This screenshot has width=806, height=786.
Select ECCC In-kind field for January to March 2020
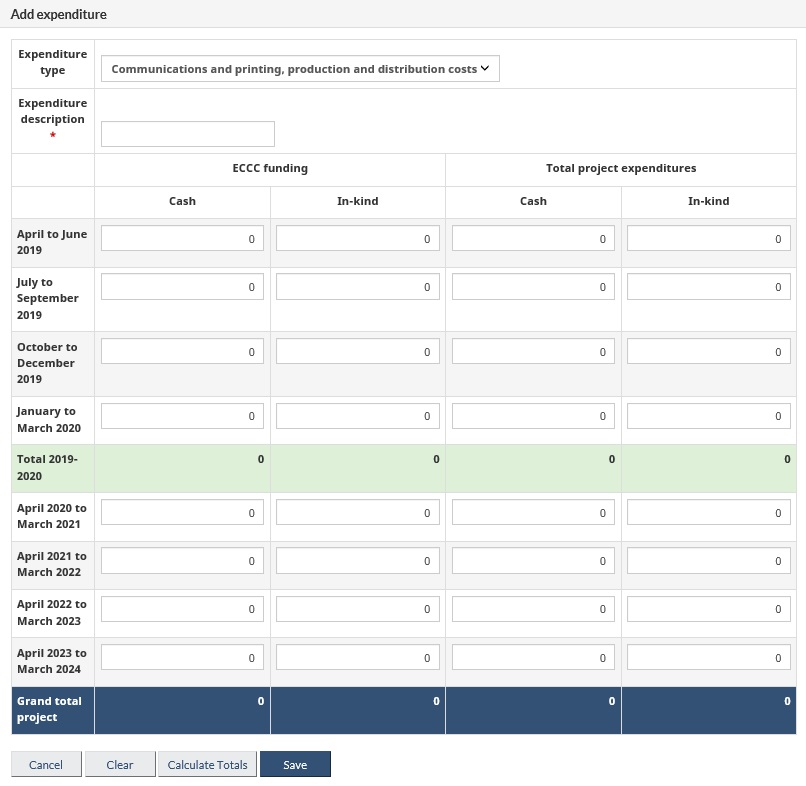358,416
